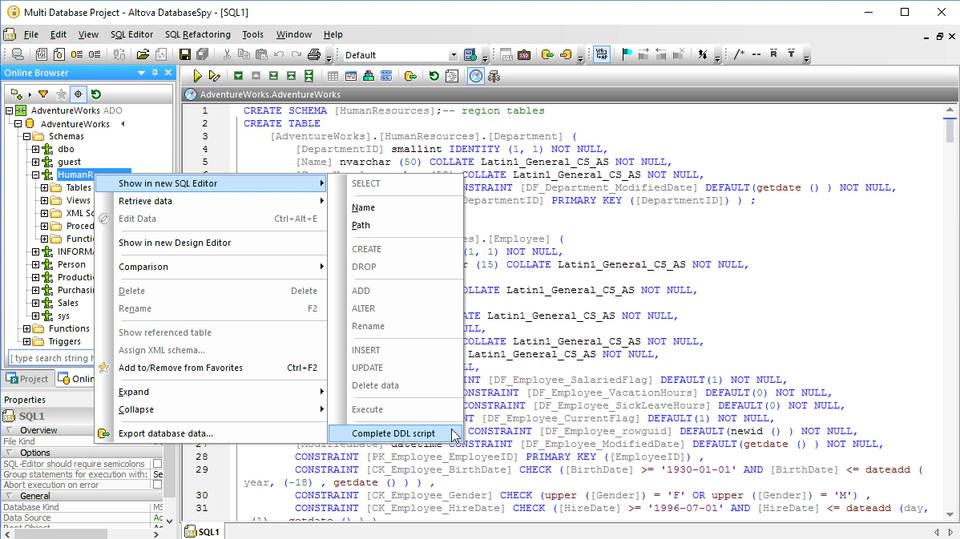Image resolution: width=960 pixels, height=539 pixels.
Task: Refresh the Online Browser with green arrow
Action: click(96, 94)
